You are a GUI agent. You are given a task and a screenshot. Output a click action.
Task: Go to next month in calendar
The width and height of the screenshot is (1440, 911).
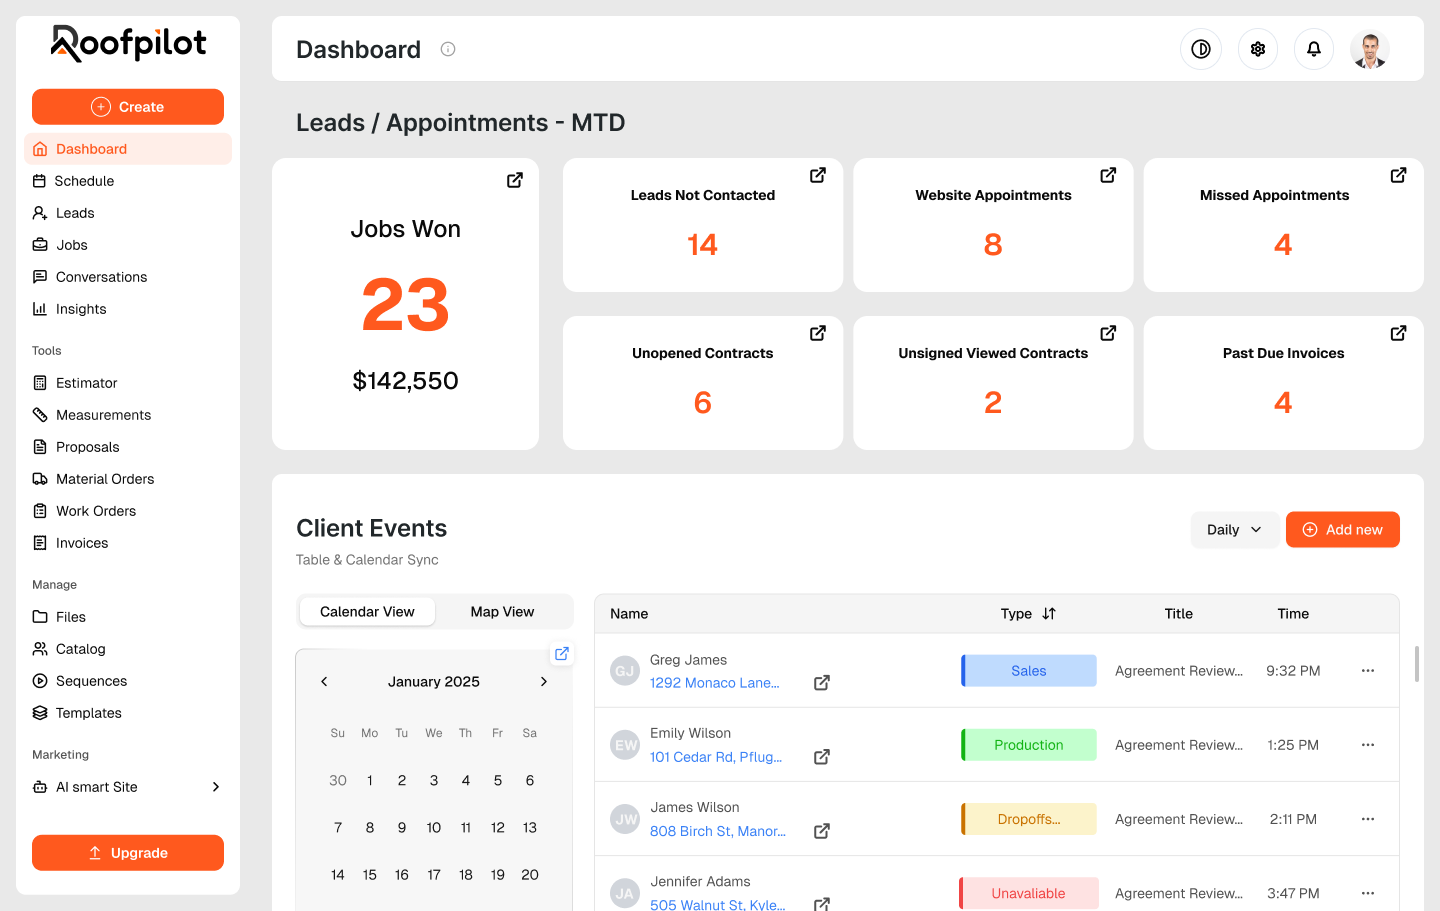(x=544, y=682)
